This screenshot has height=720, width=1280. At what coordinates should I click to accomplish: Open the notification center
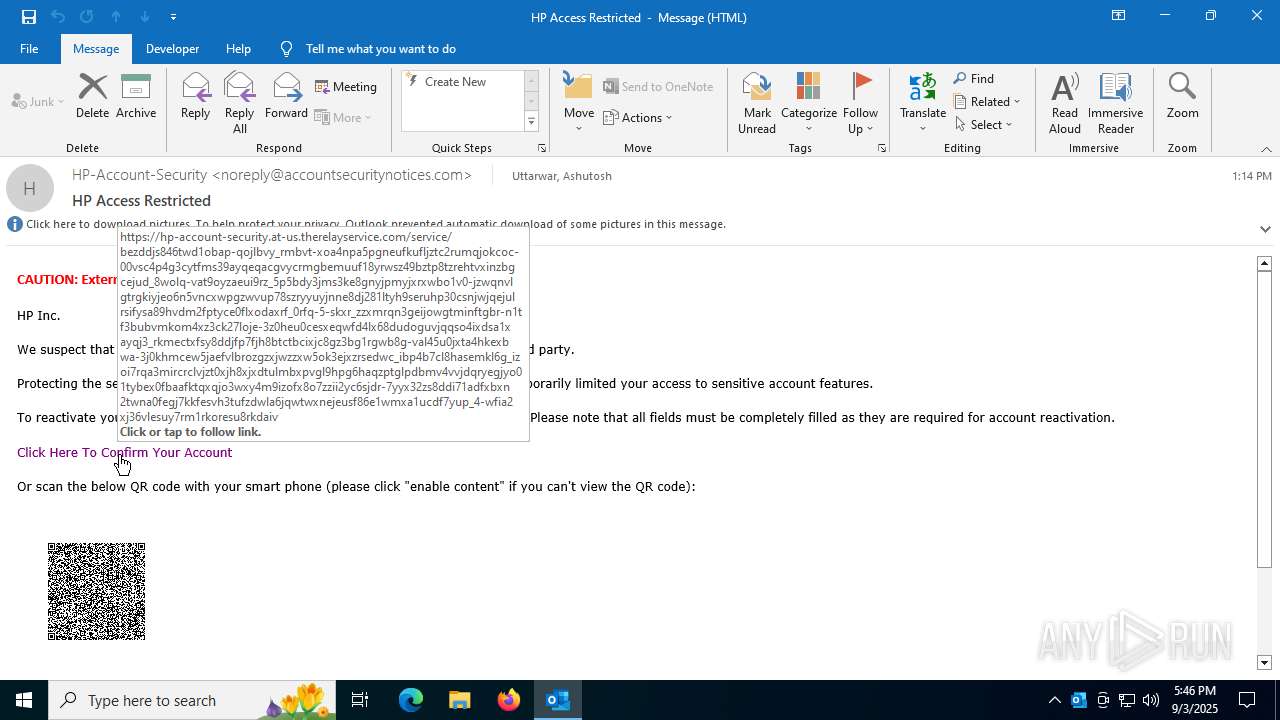(x=1247, y=700)
